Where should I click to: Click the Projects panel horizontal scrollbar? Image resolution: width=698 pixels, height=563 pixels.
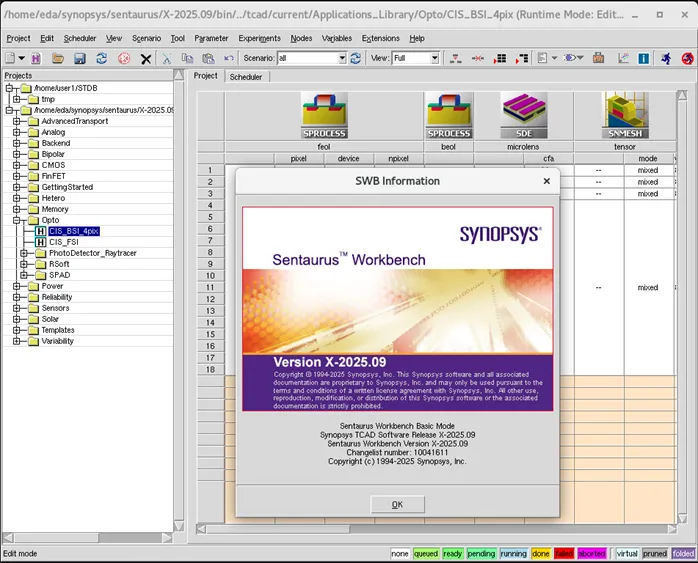(88, 538)
